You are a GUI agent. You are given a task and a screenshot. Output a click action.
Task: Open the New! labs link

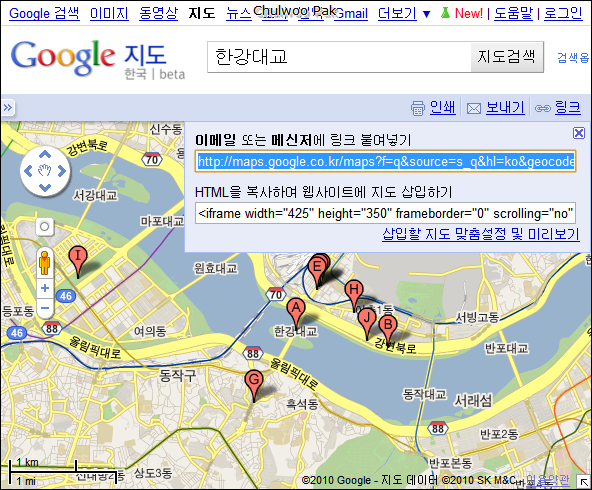(469, 14)
